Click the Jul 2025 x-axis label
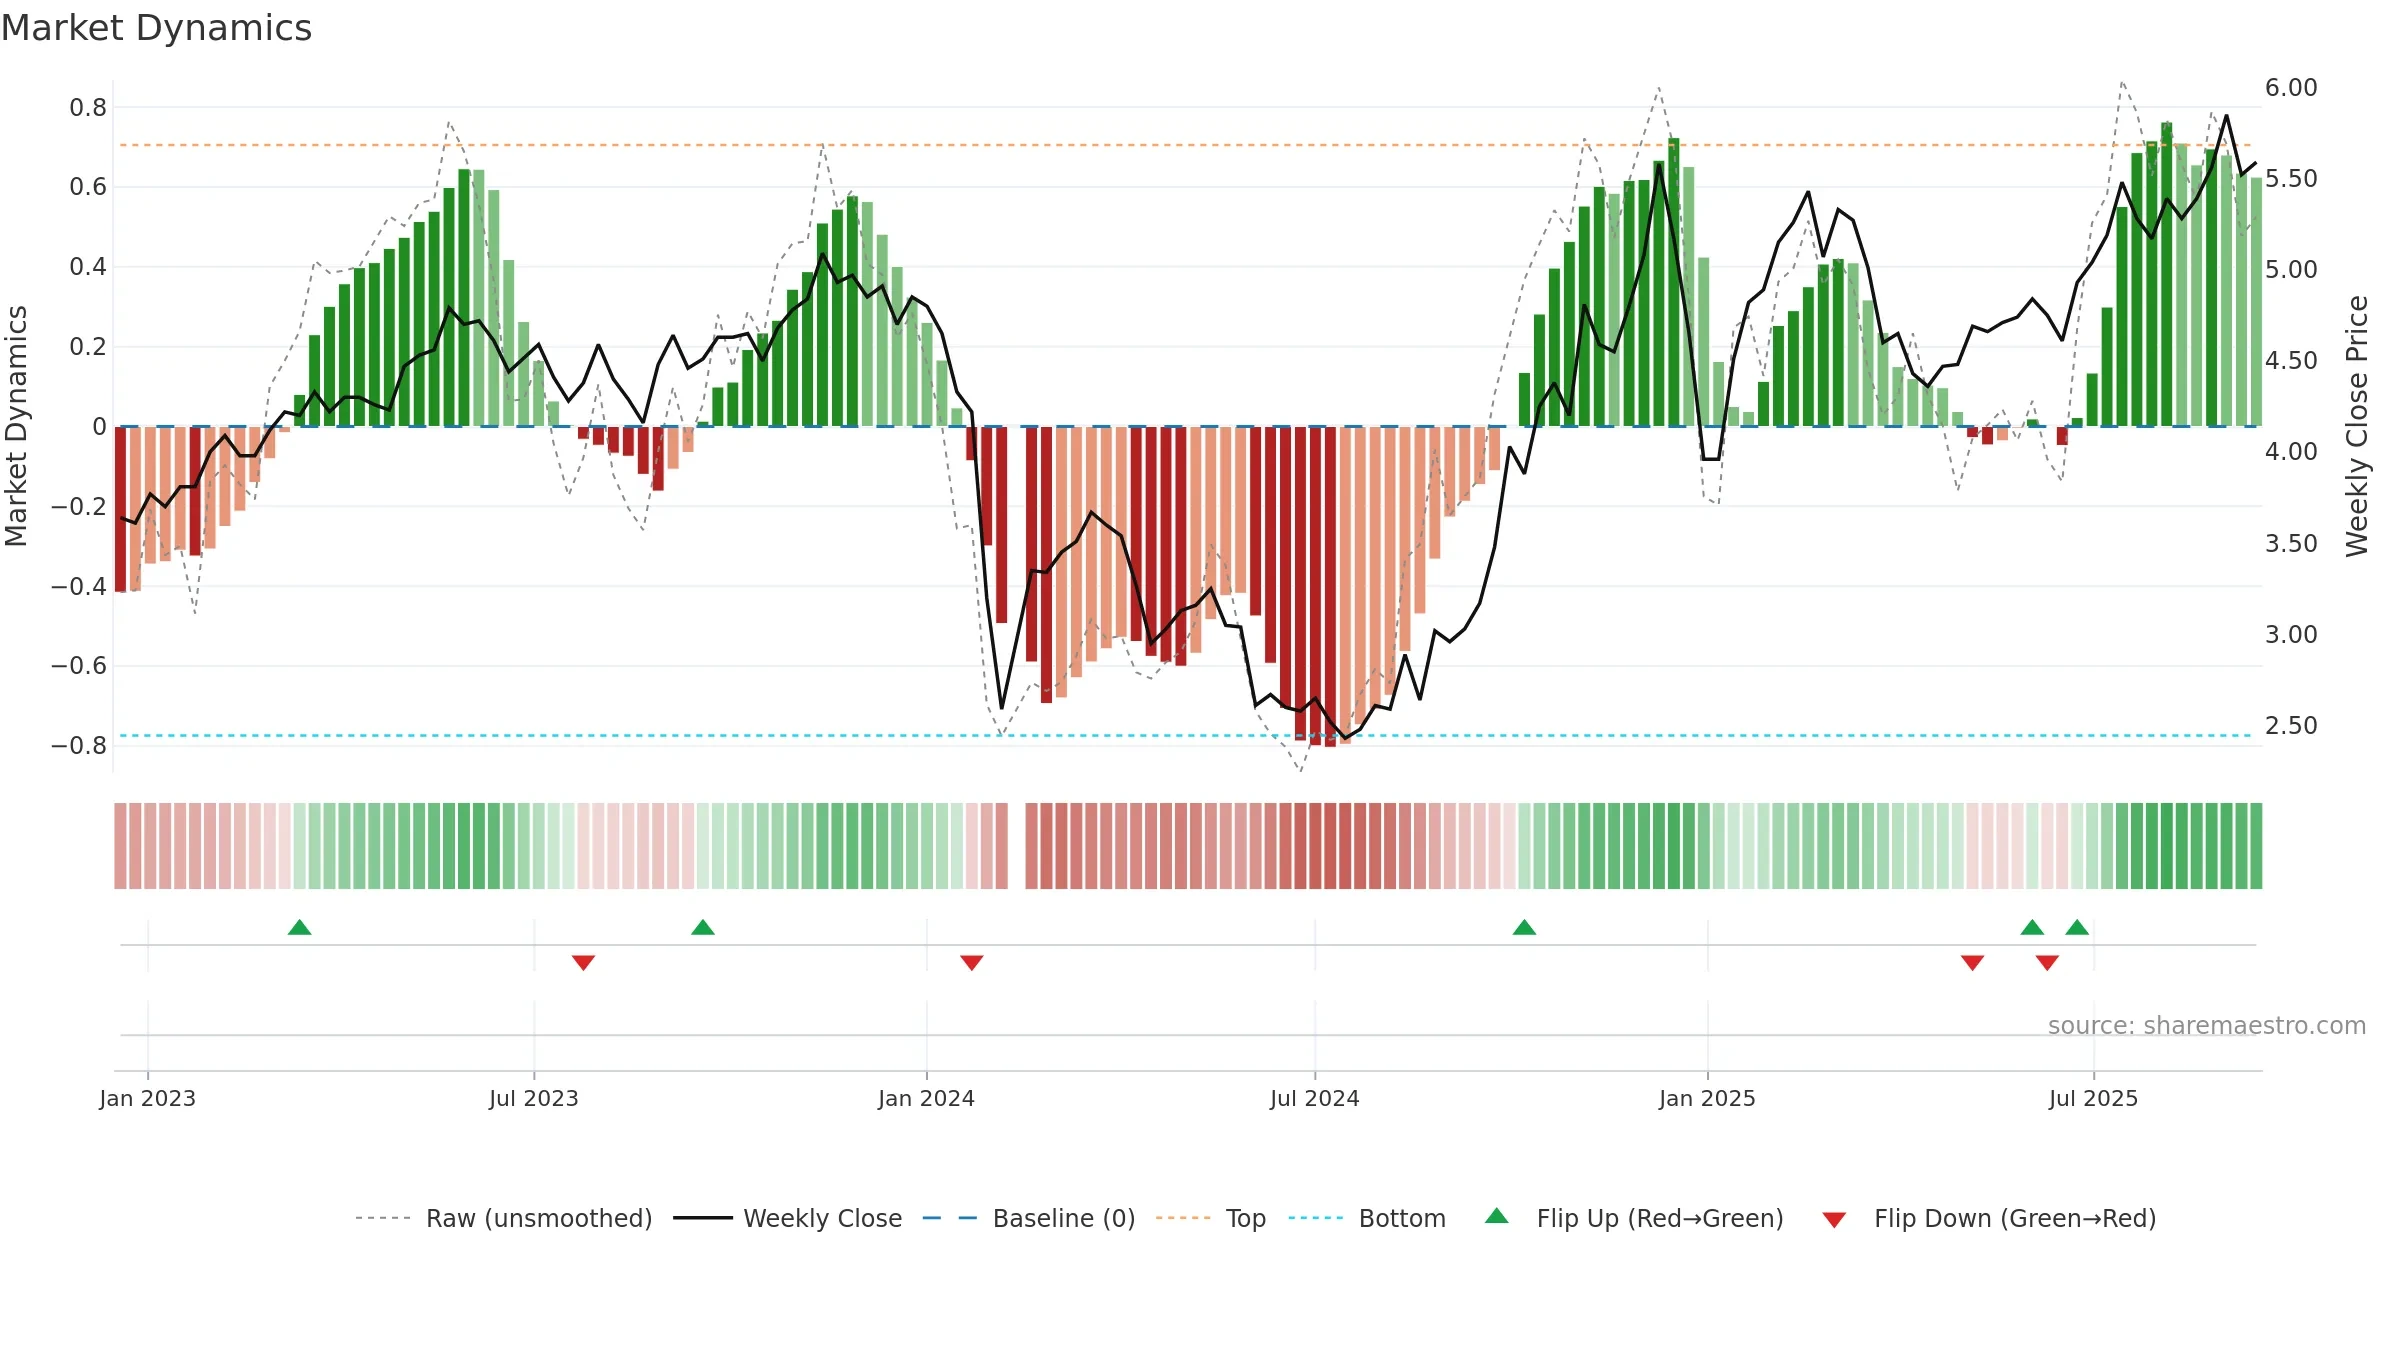The width and height of the screenshot is (2400, 1350). tap(2094, 1098)
